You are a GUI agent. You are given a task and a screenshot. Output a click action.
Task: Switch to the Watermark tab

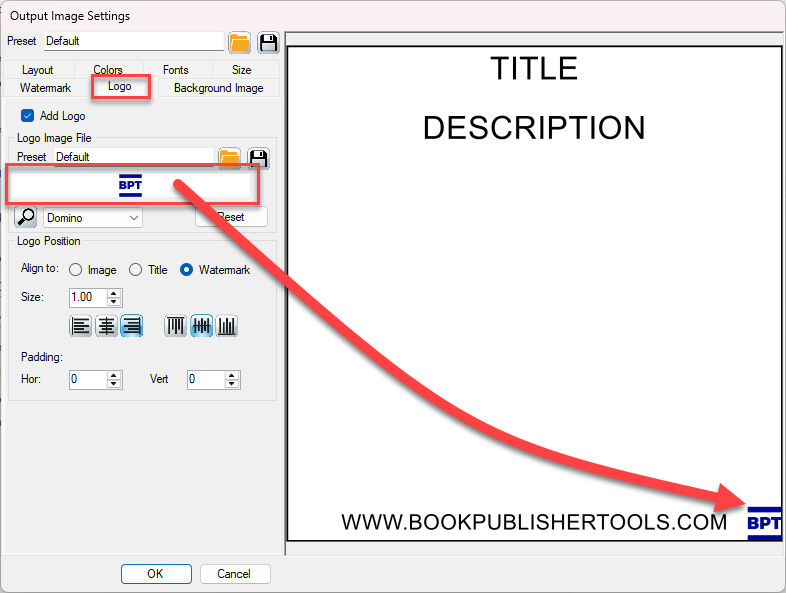click(46, 88)
